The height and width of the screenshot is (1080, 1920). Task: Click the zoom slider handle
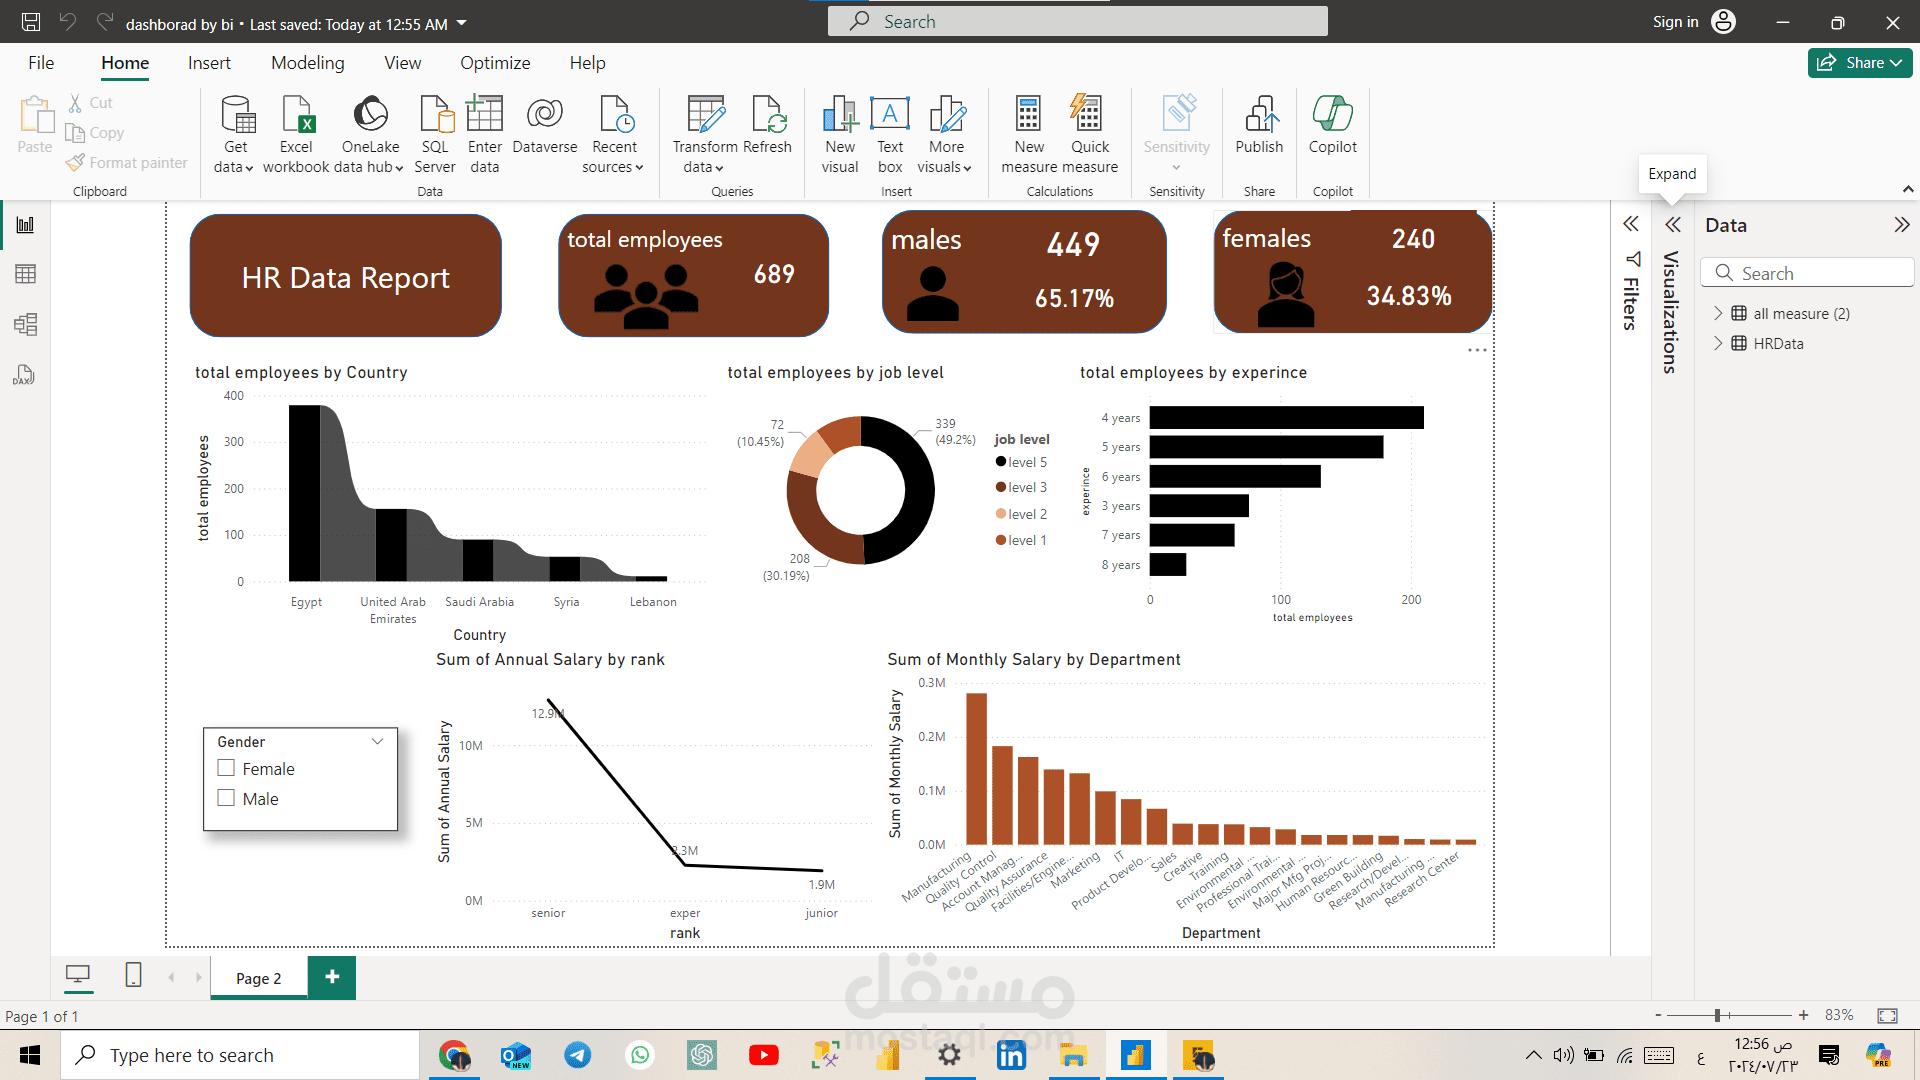pyautogui.click(x=1717, y=1015)
